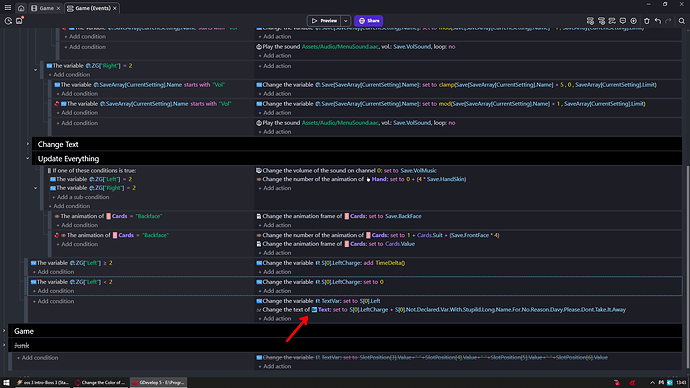
Task: Open the project history clock icon
Action: [x=8, y=21]
